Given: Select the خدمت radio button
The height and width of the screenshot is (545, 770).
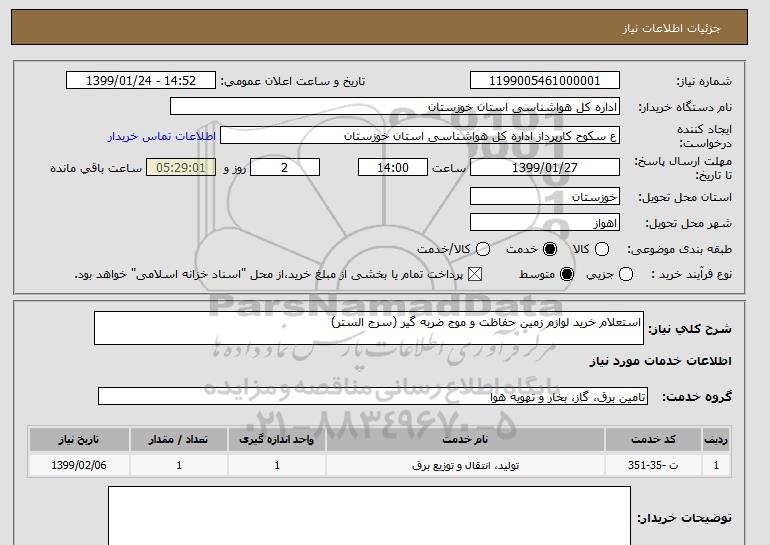Looking at the screenshot, I should 550,249.
